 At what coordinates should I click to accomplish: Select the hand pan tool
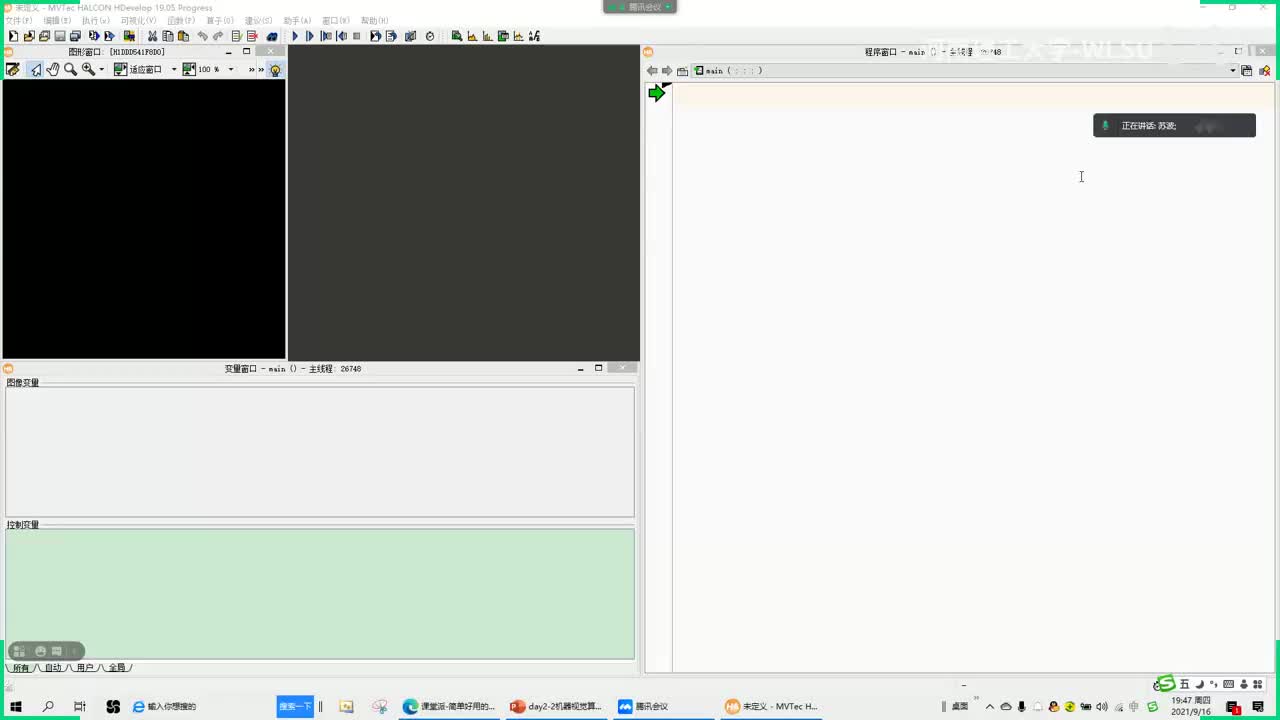pyautogui.click(x=53, y=69)
